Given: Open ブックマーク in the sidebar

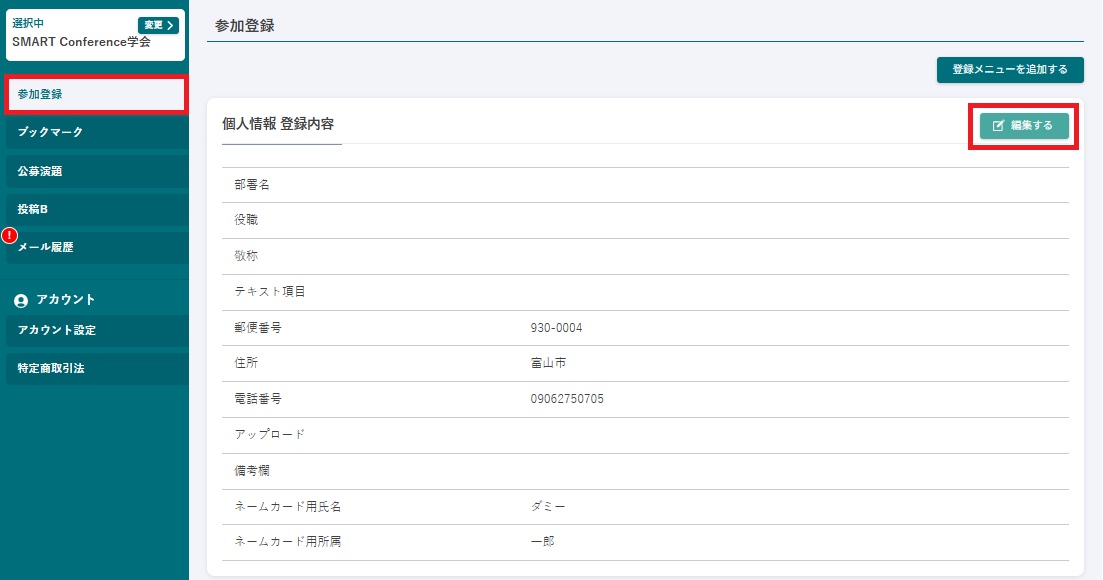Looking at the screenshot, I should tap(95, 132).
